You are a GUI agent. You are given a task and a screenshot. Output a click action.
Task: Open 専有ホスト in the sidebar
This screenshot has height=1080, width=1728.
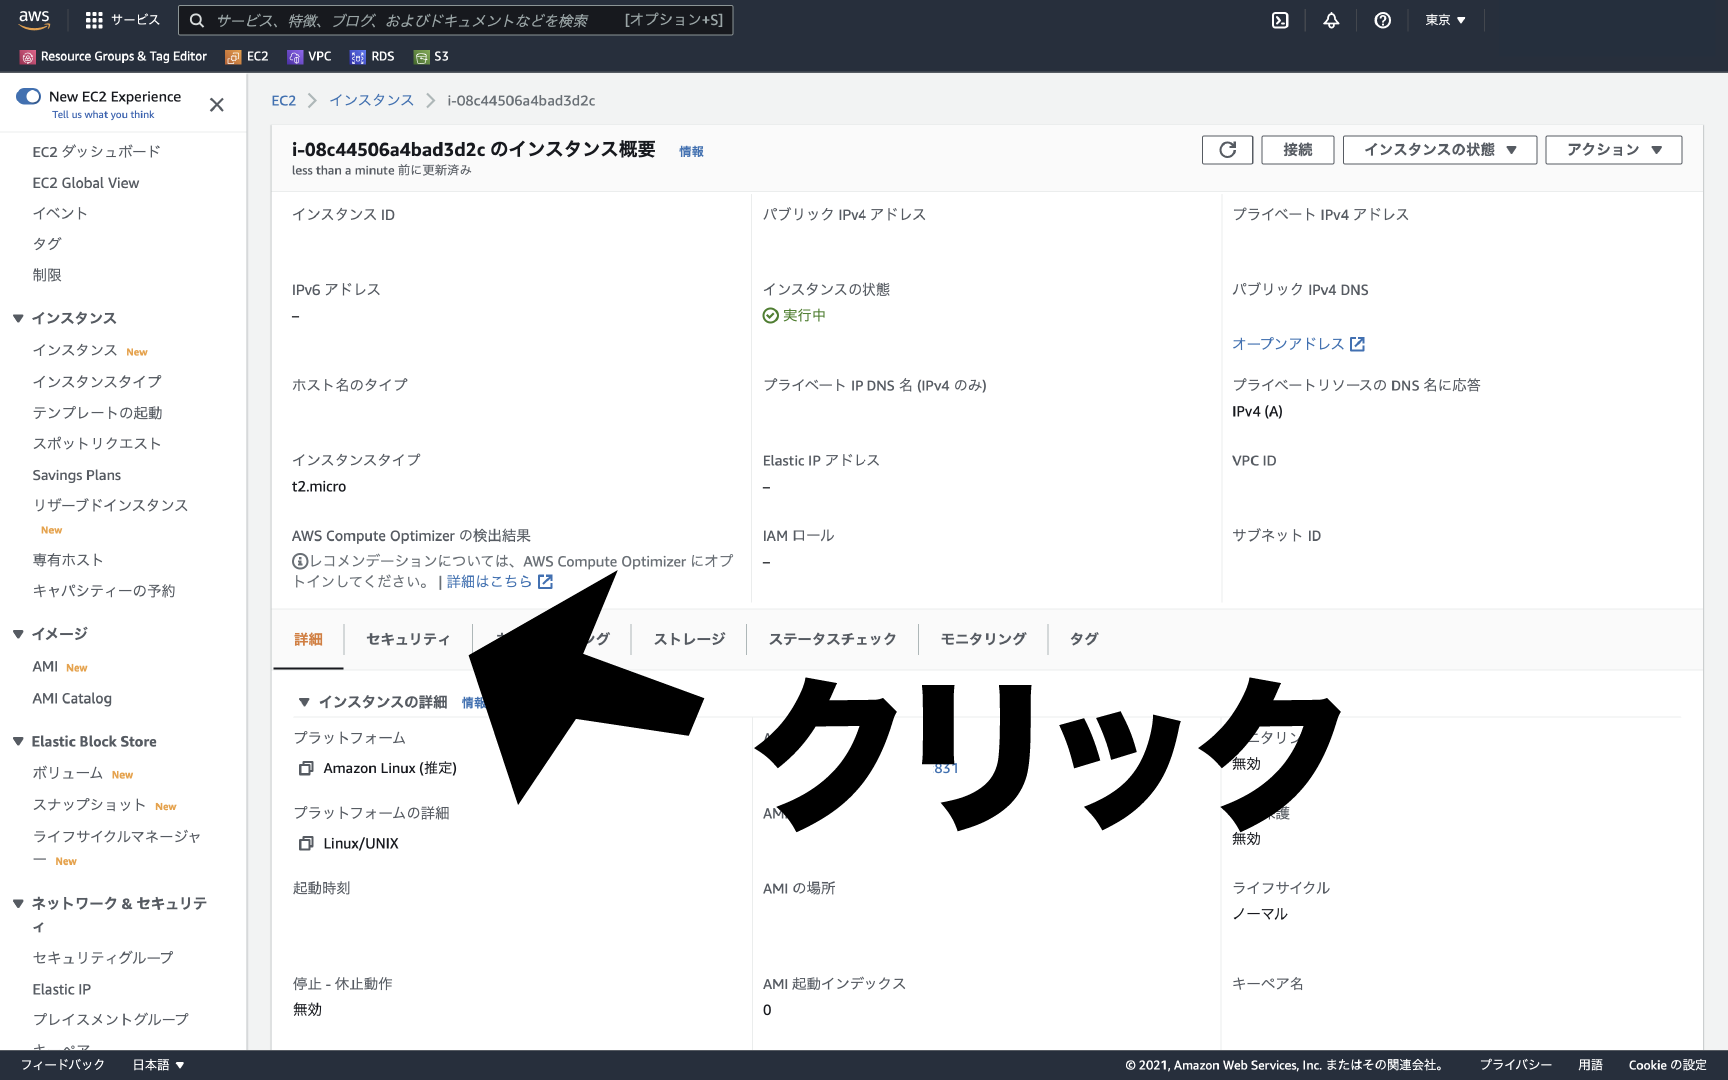[x=68, y=560]
